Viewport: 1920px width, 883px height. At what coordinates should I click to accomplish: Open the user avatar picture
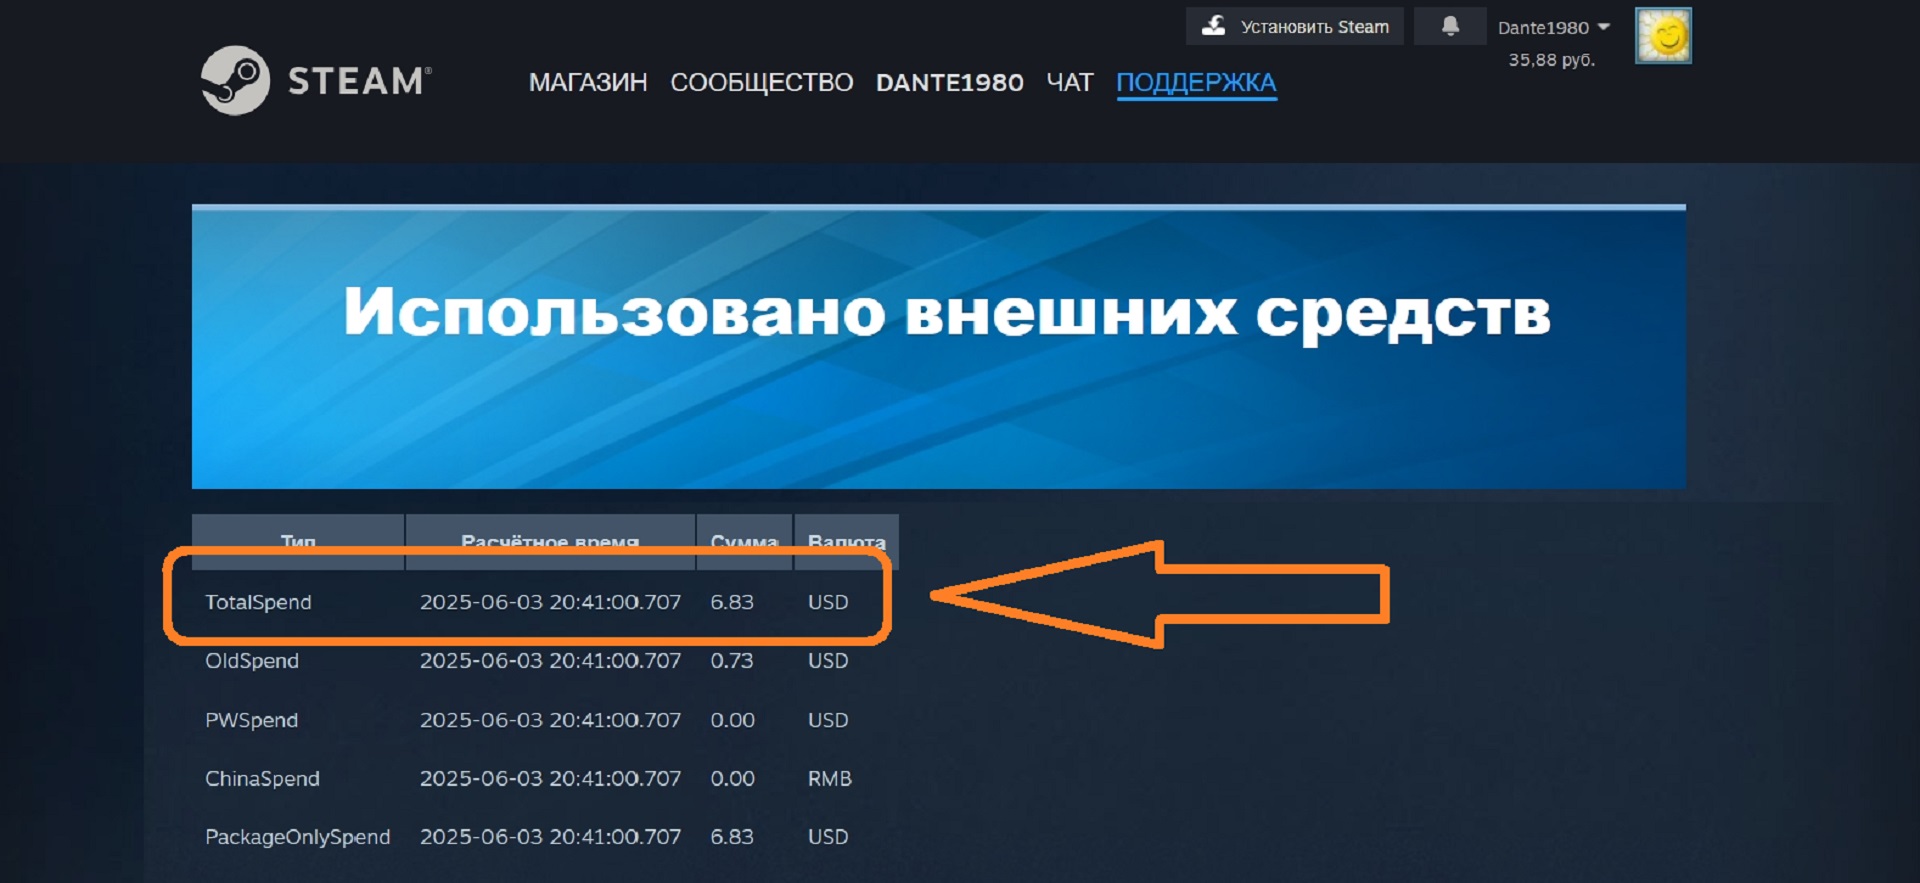[x=1663, y=36]
